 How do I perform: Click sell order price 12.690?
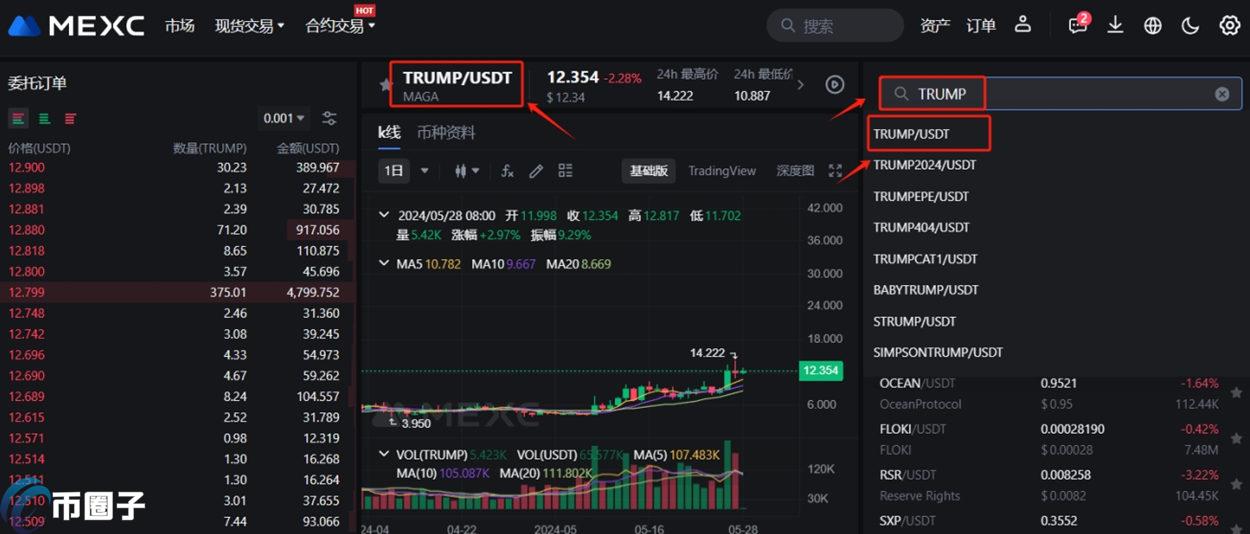(x=26, y=376)
